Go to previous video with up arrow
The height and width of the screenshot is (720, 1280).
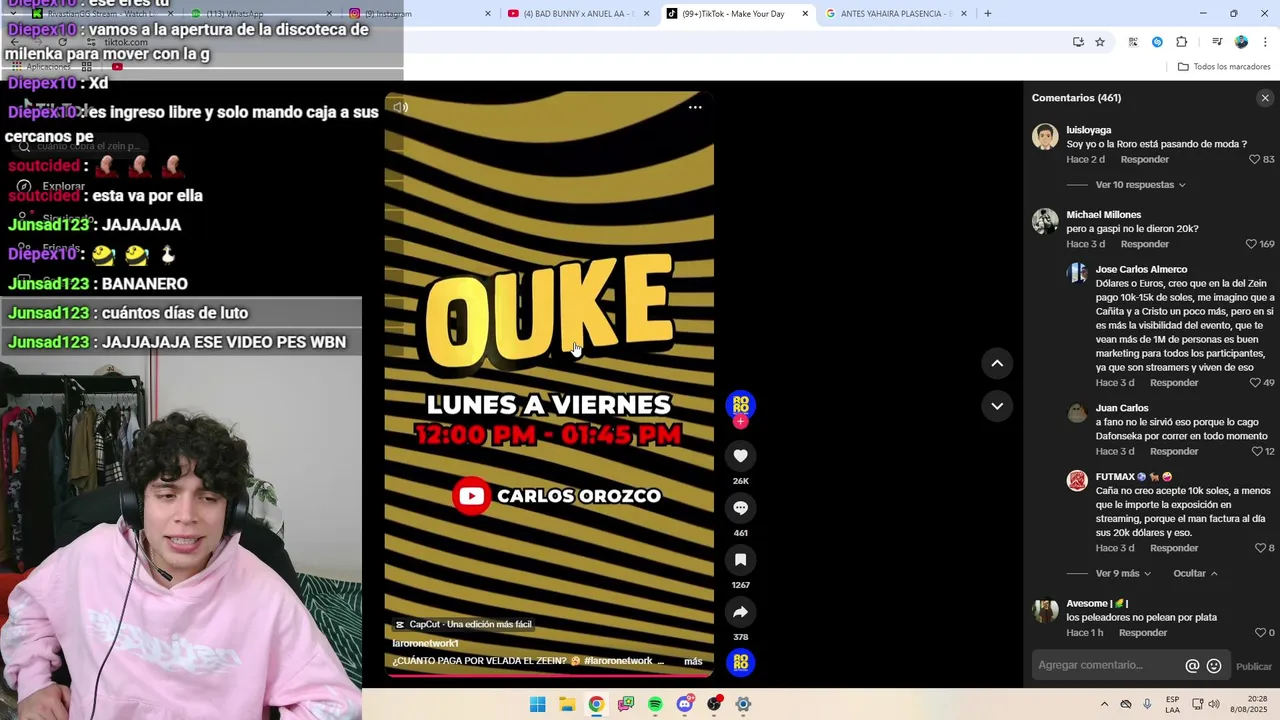[x=997, y=363]
